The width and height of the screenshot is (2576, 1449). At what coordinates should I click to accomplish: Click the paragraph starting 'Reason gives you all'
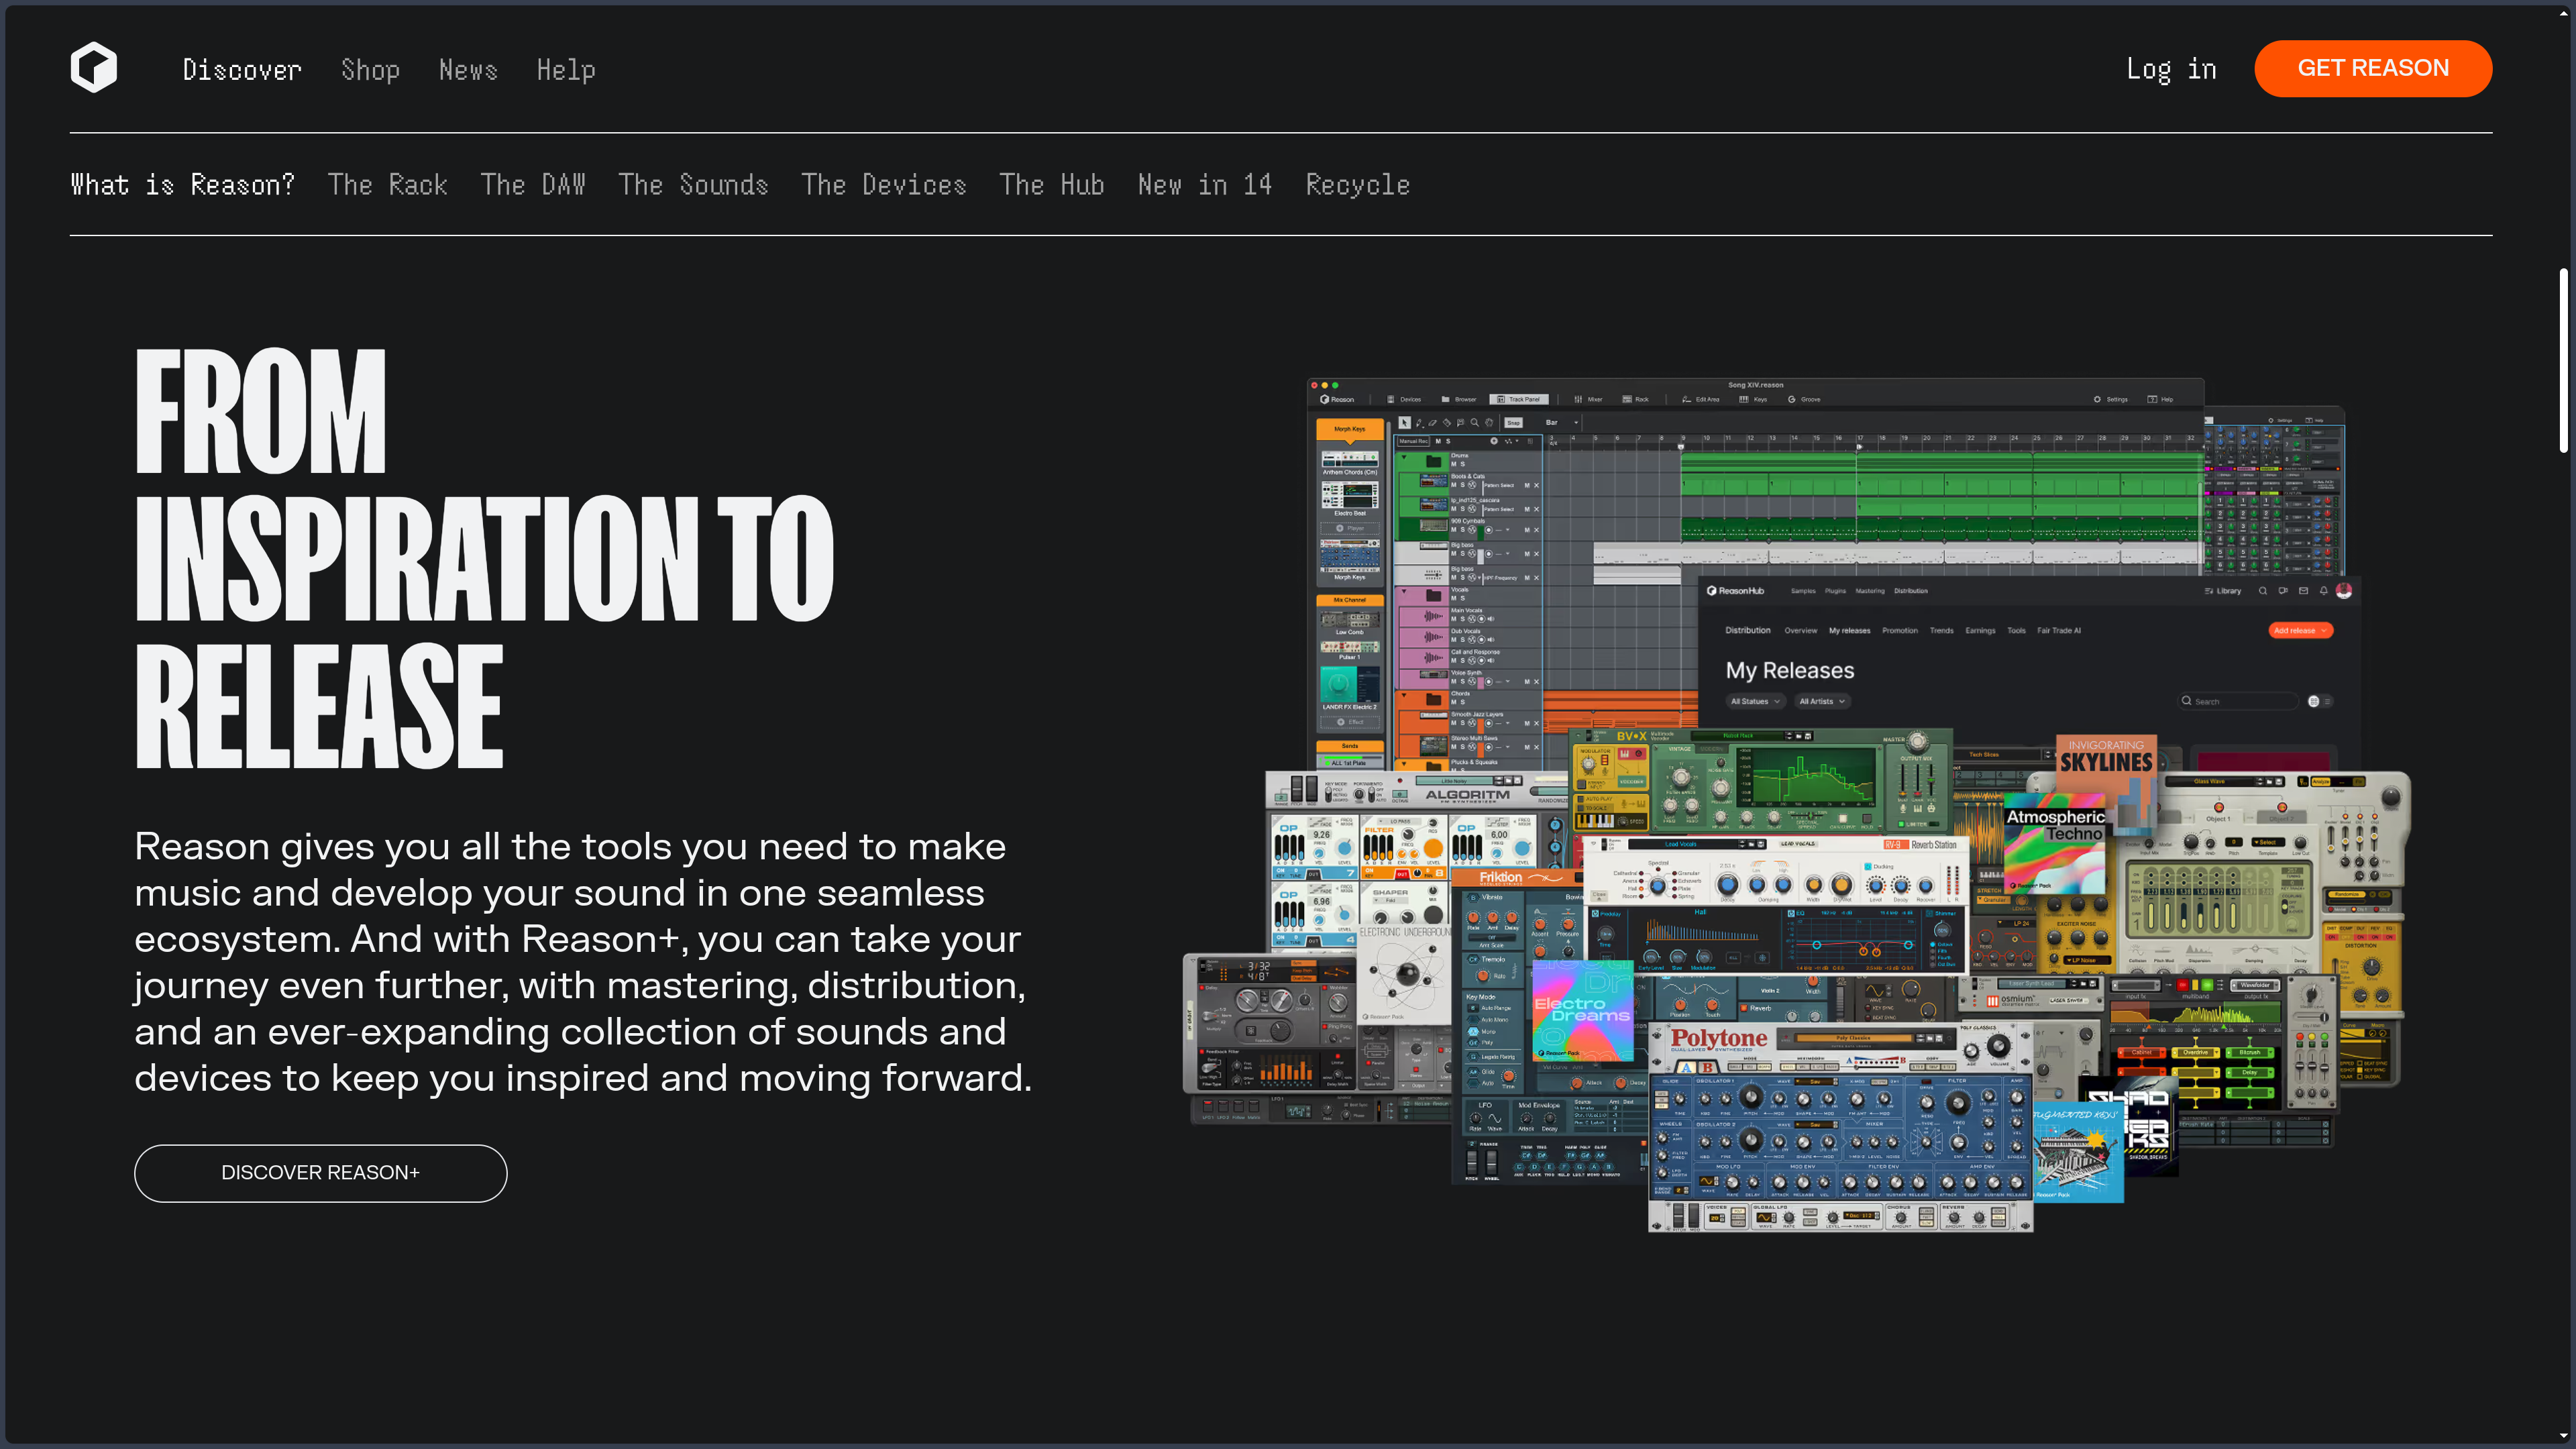point(583,962)
